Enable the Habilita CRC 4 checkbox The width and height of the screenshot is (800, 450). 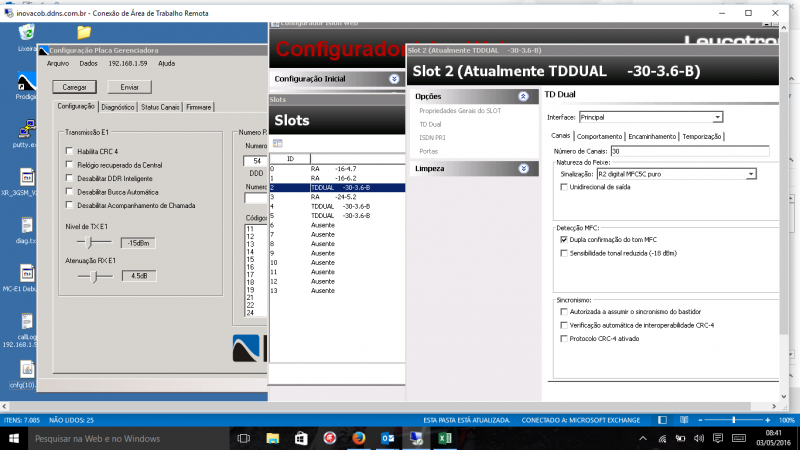coord(69,151)
